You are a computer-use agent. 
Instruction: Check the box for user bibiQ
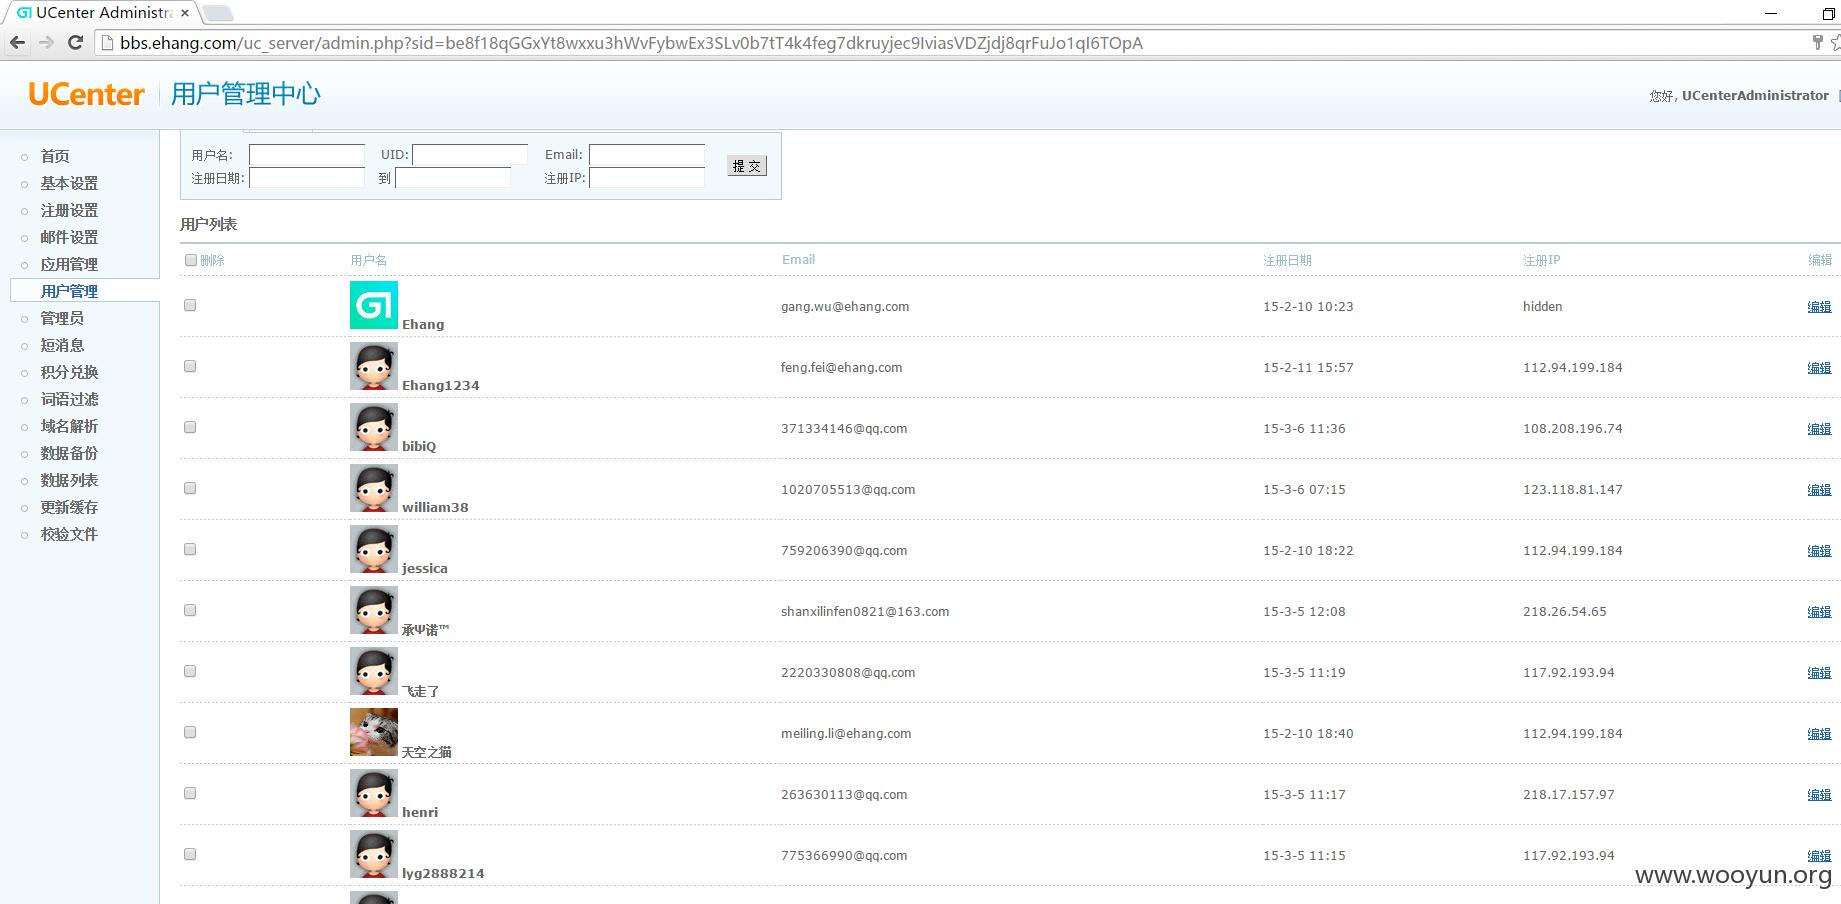coord(190,427)
